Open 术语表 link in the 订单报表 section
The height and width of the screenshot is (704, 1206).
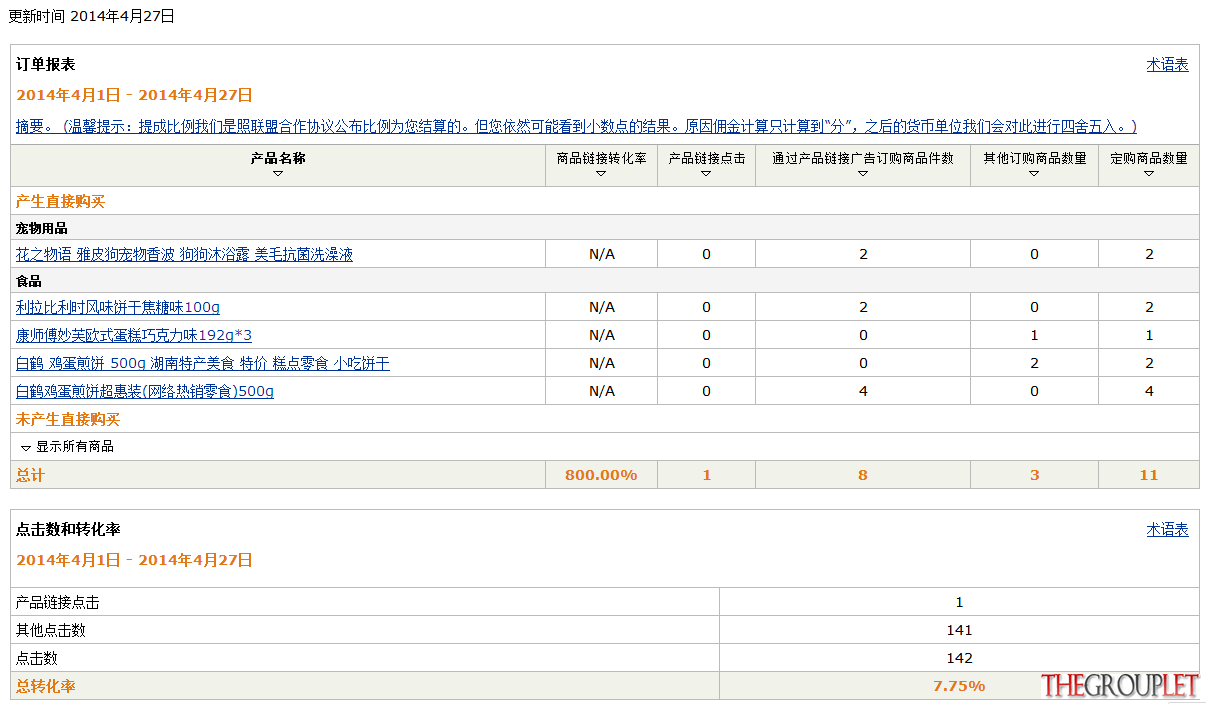(x=1167, y=65)
